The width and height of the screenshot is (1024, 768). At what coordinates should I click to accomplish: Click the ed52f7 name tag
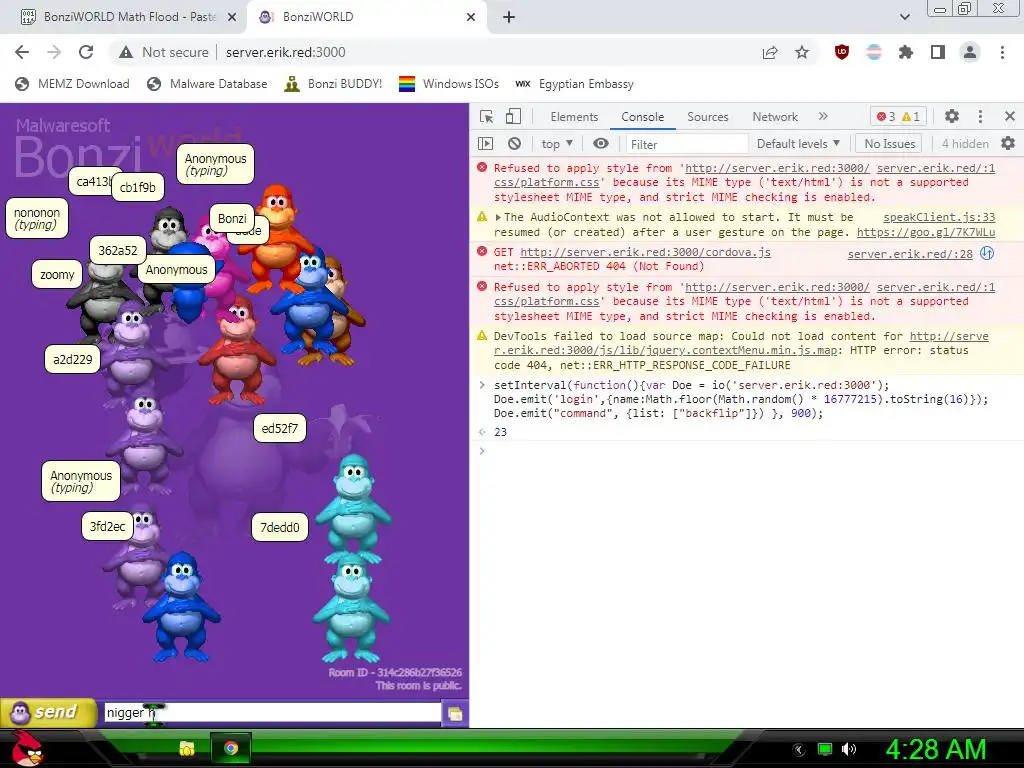pyautogui.click(x=280, y=428)
